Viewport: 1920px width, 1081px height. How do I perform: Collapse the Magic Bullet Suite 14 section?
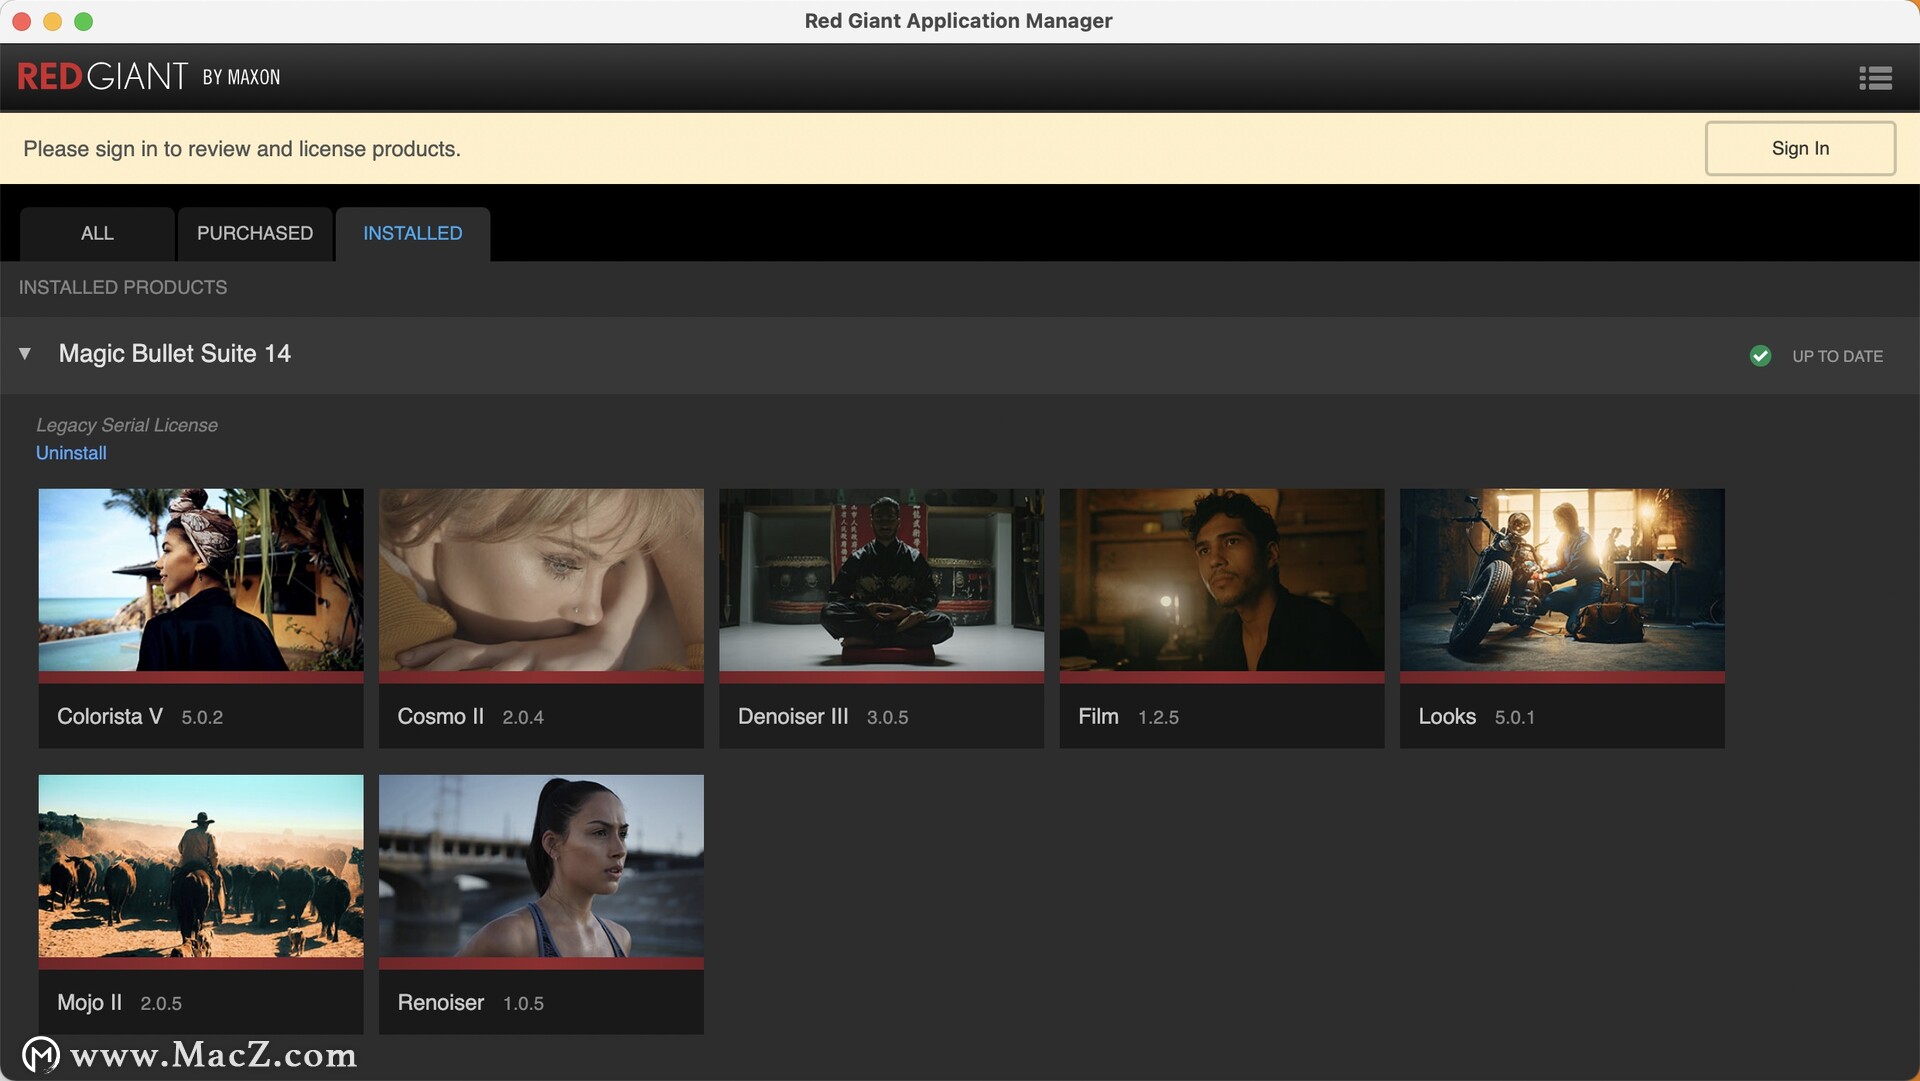(x=25, y=354)
